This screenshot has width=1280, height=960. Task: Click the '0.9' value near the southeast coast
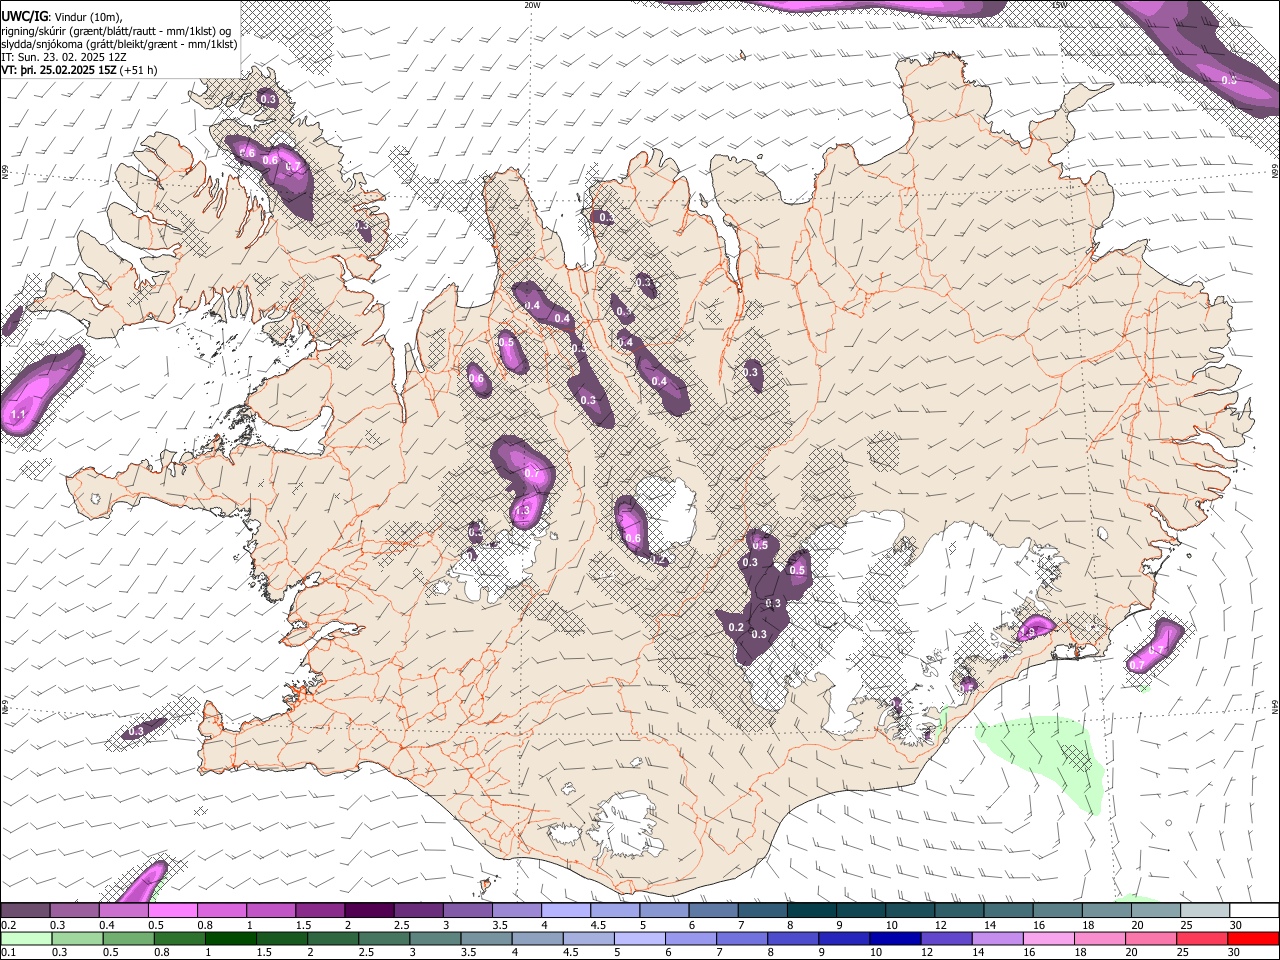[x=1029, y=633]
